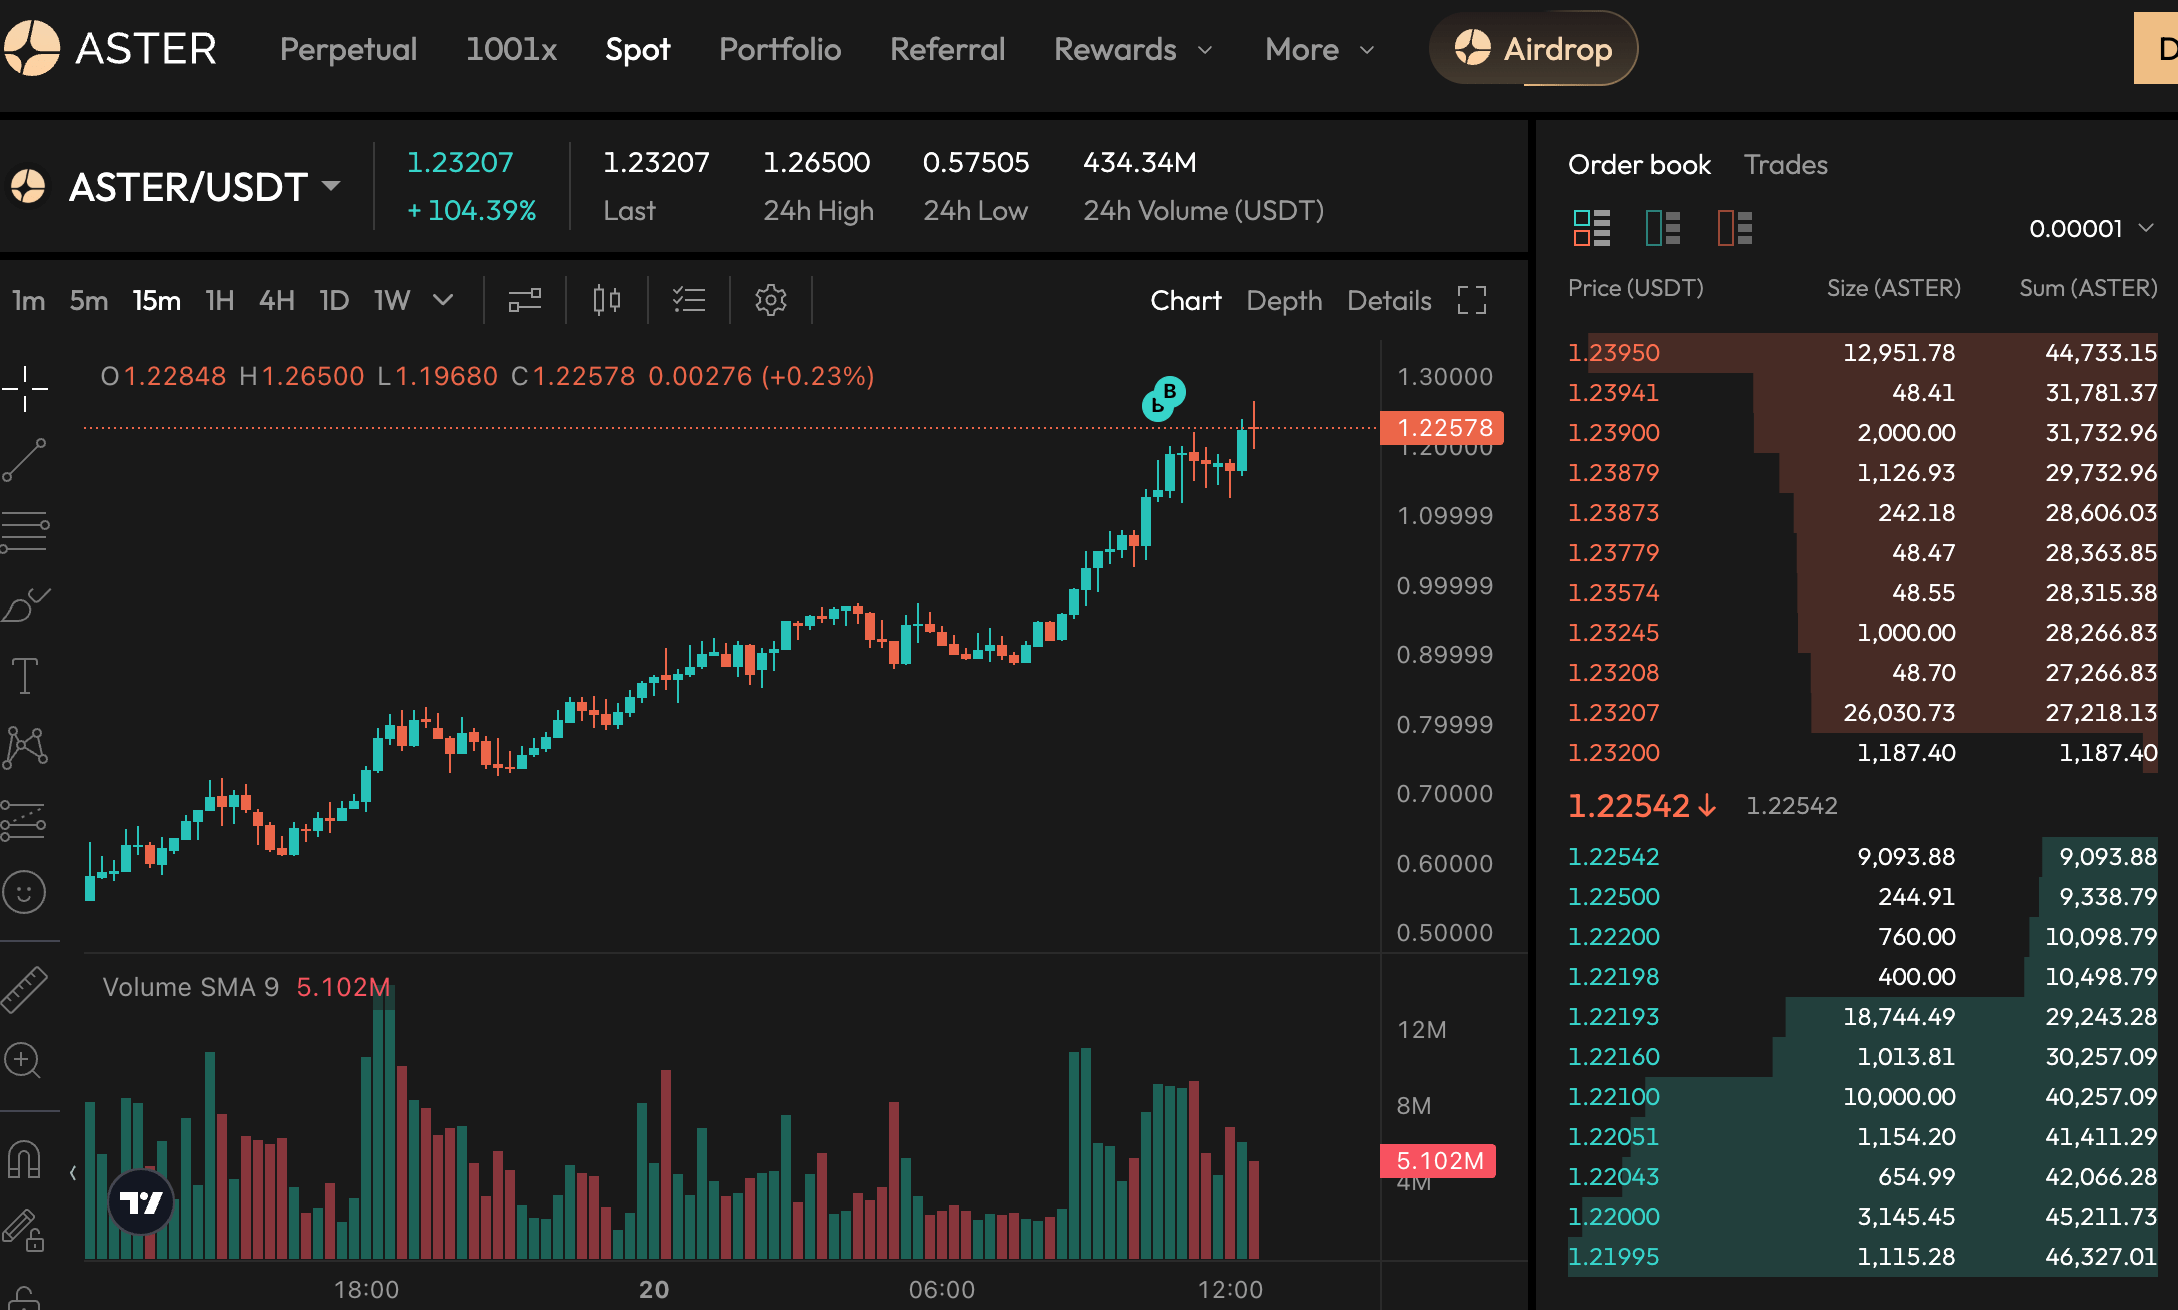Open the More dropdown menu
The height and width of the screenshot is (1310, 2178).
1320,49
